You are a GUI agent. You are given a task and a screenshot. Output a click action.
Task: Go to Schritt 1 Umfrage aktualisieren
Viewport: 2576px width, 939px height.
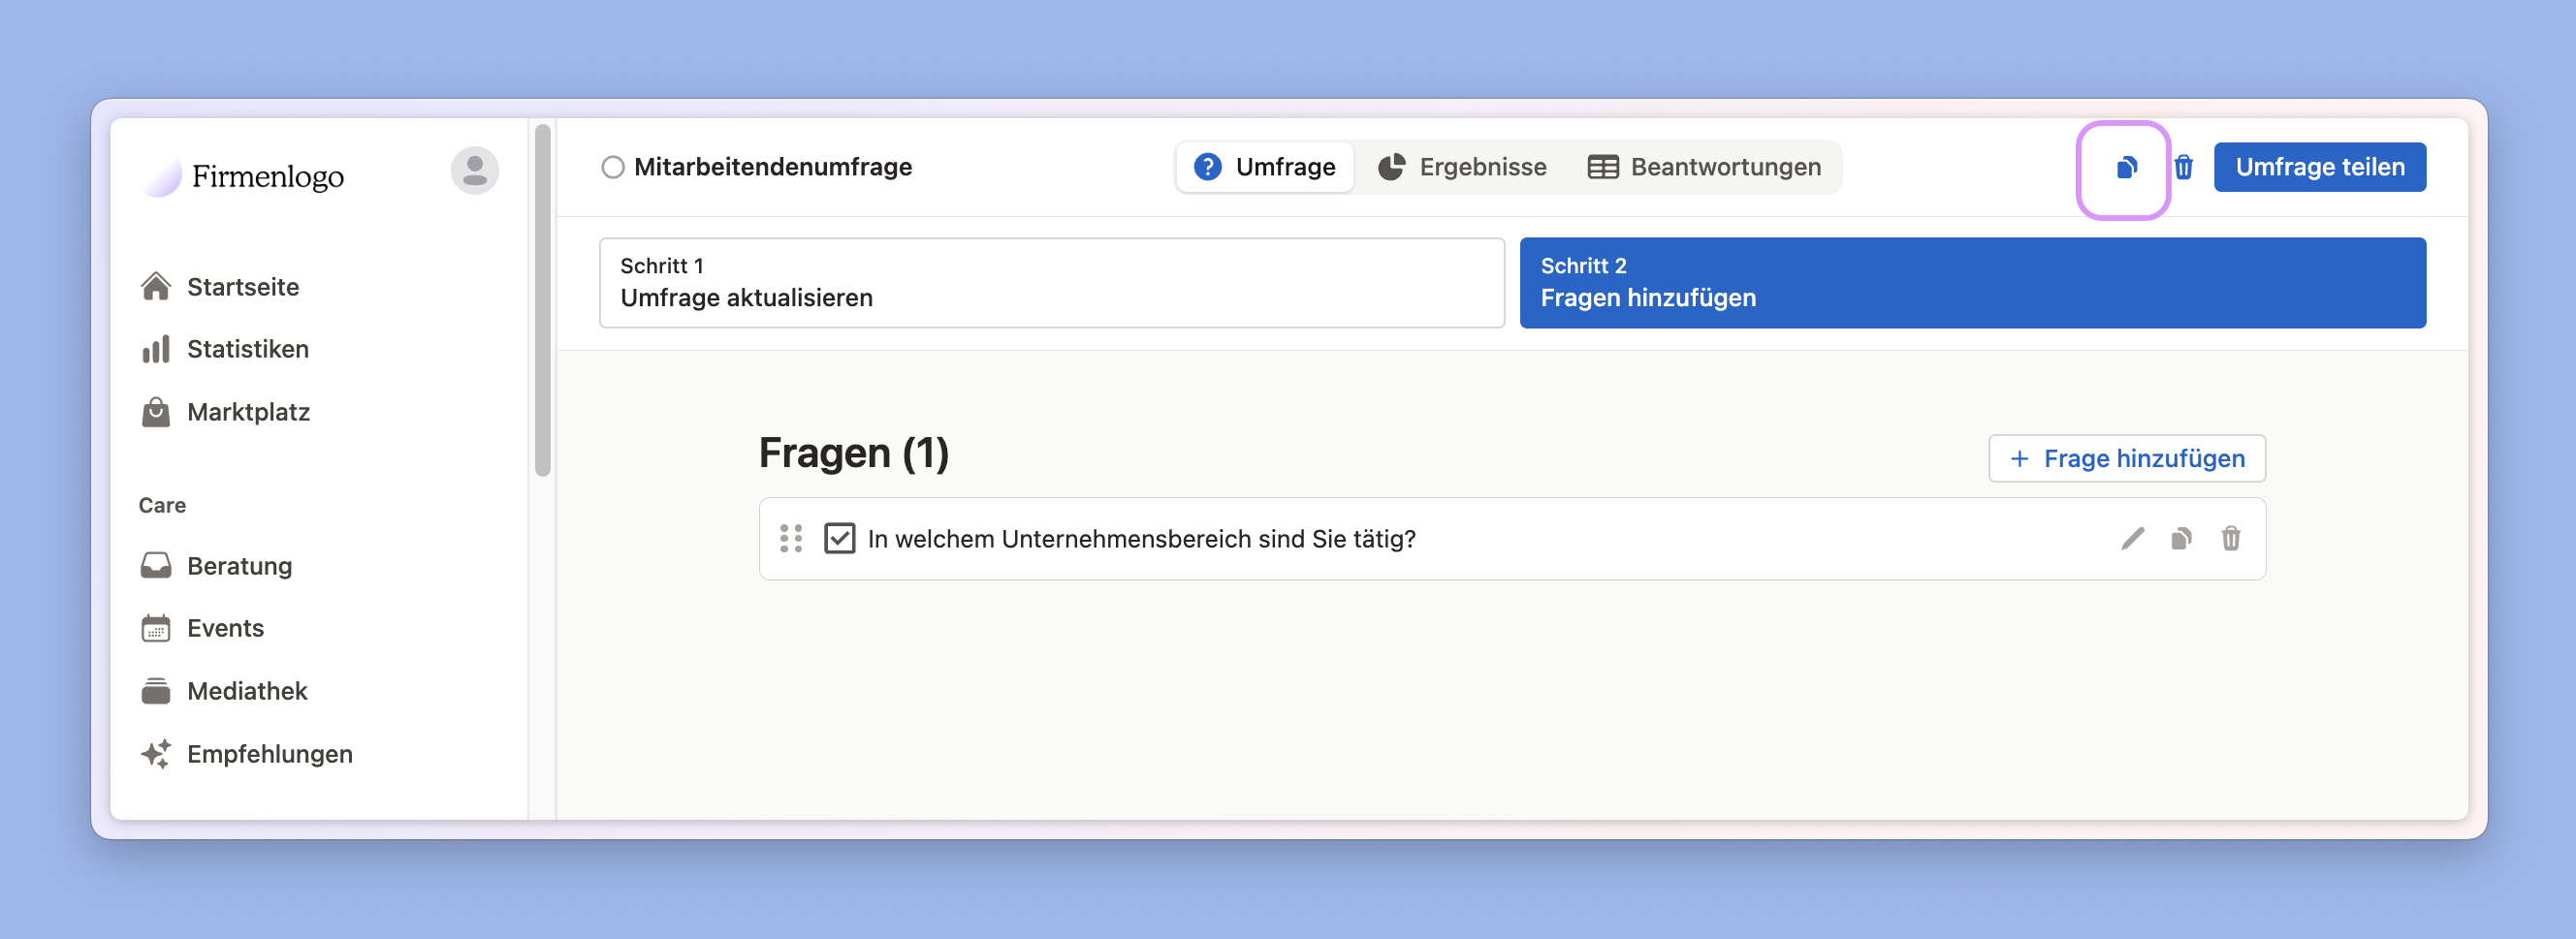click(1051, 283)
